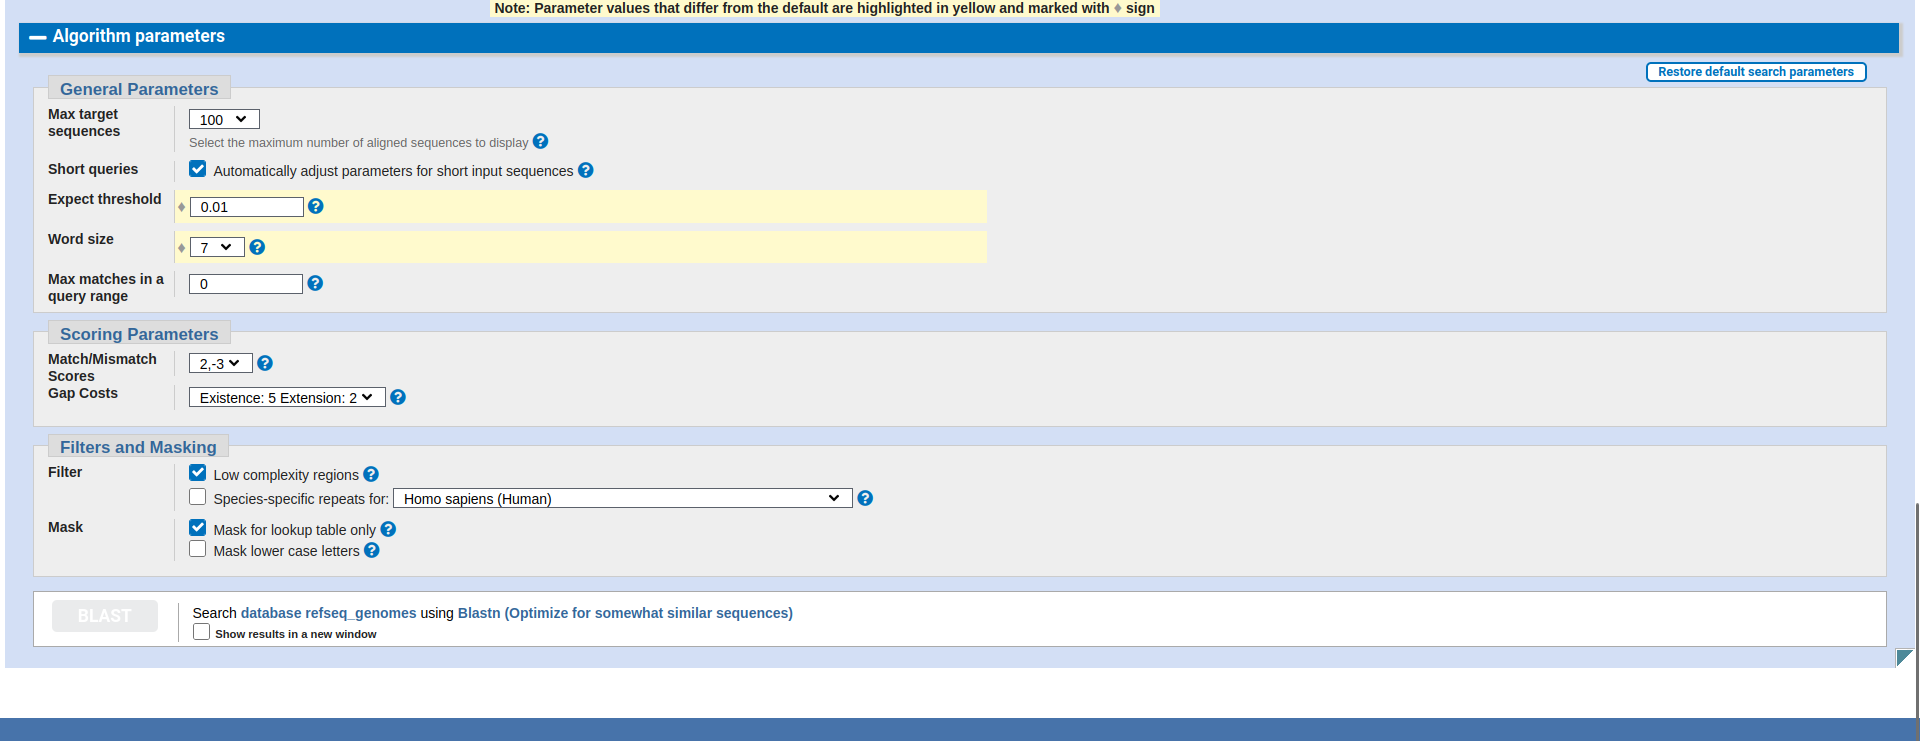Uncheck automatically adjust parameters for short sequences
This screenshot has width=1920, height=741.
[198, 169]
